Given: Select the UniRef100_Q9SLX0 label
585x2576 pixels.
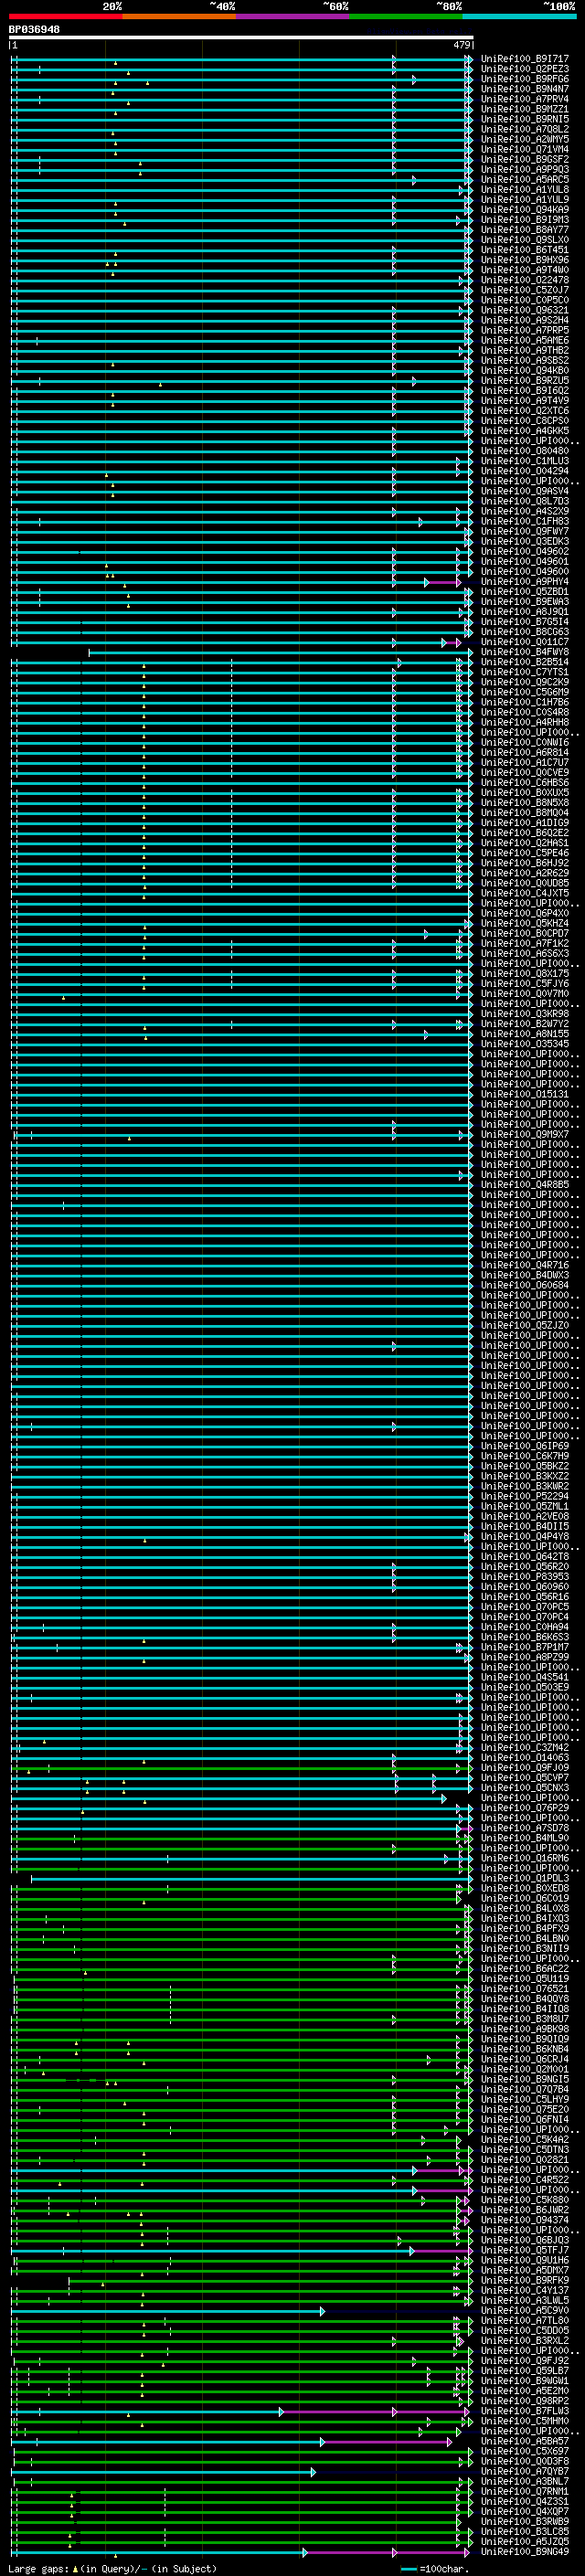Looking at the screenshot, I should (525, 240).
